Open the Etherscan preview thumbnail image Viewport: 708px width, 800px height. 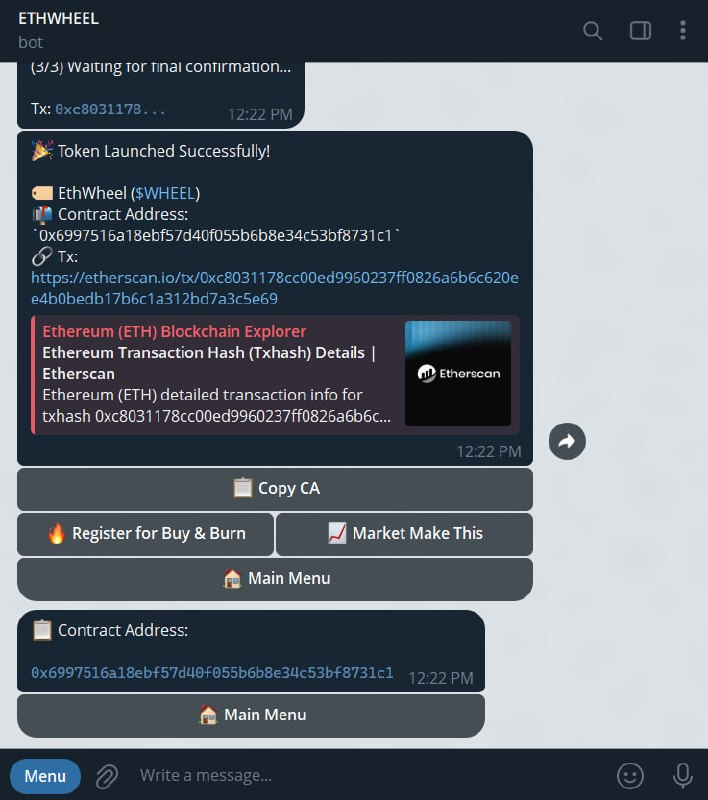[x=458, y=373]
